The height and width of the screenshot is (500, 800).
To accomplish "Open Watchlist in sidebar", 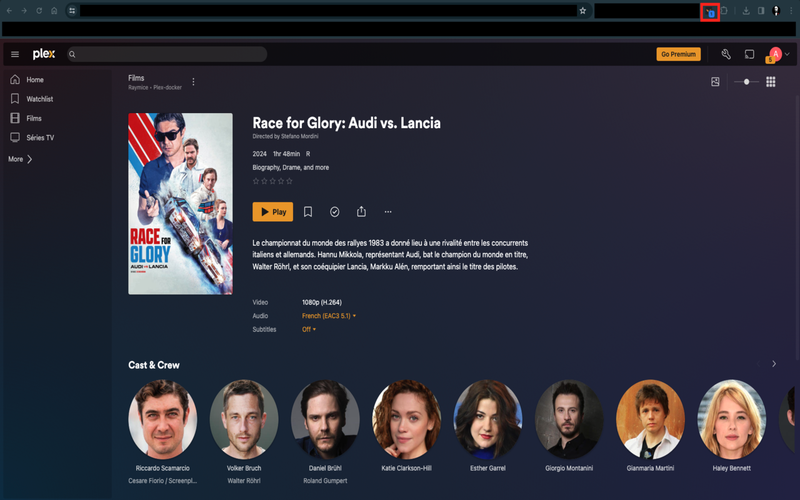I will coord(32,99).
